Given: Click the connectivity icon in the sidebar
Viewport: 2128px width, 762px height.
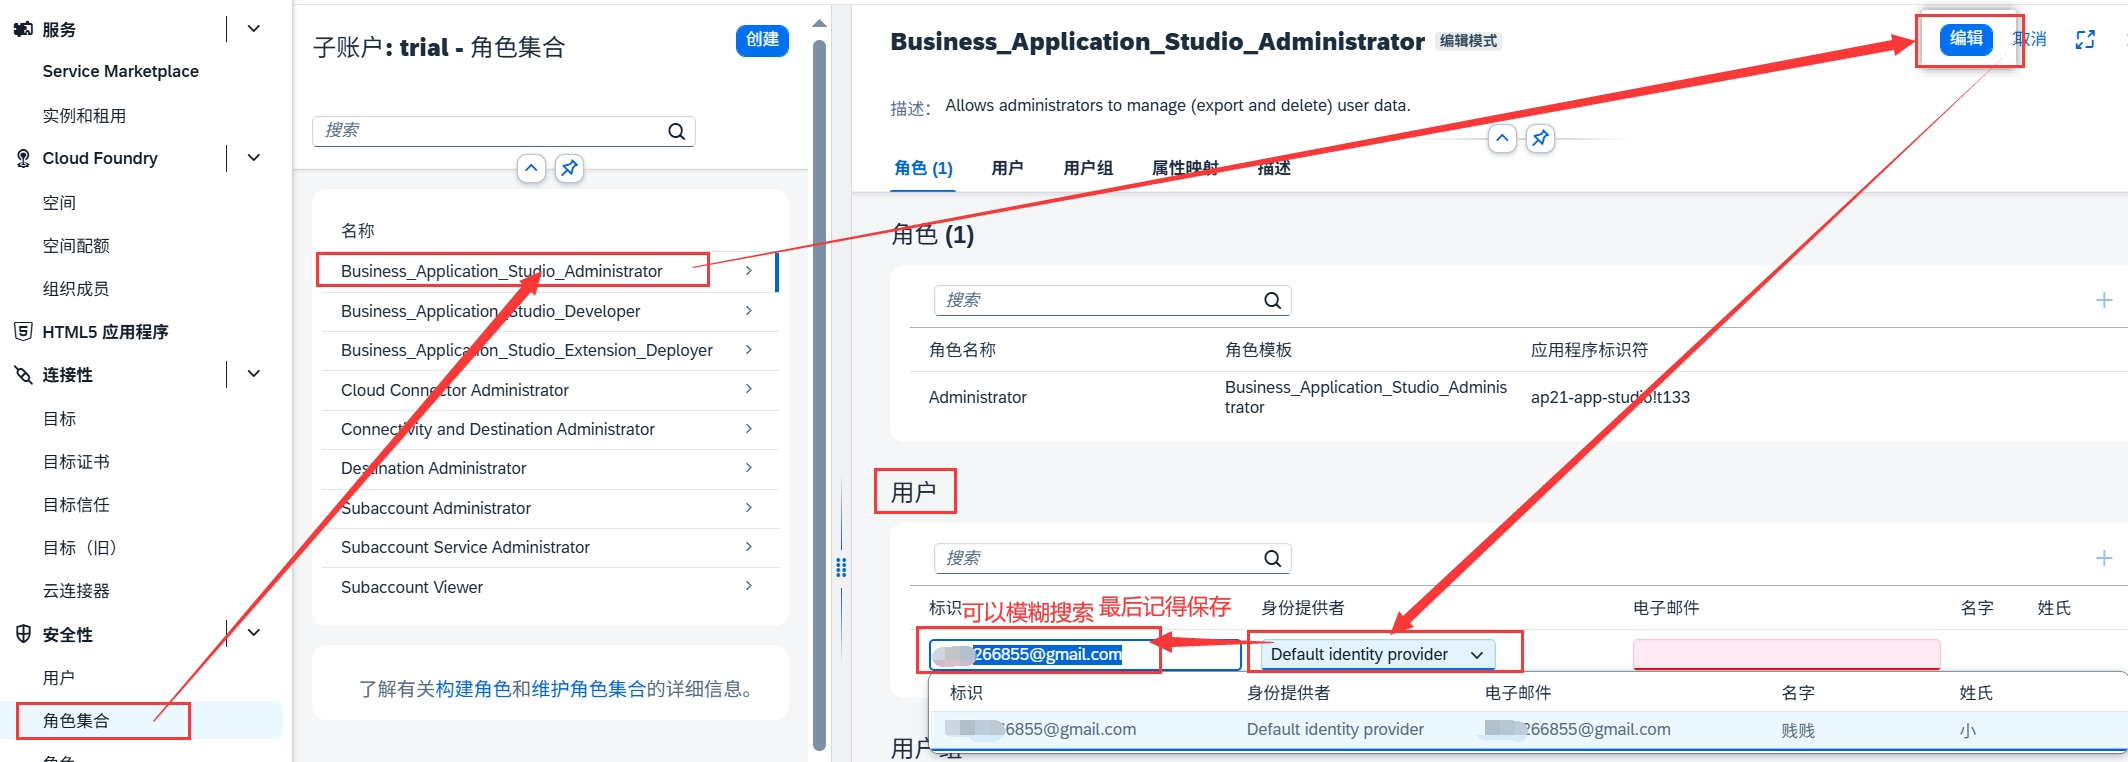Looking at the screenshot, I should tap(23, 375).
